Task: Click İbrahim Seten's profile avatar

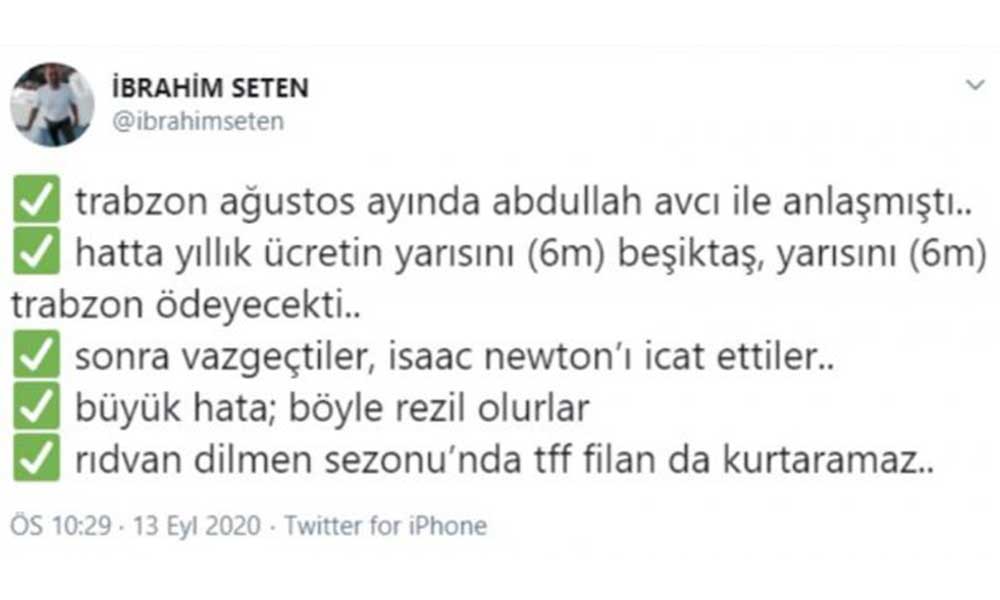Action: coord(52,105)
